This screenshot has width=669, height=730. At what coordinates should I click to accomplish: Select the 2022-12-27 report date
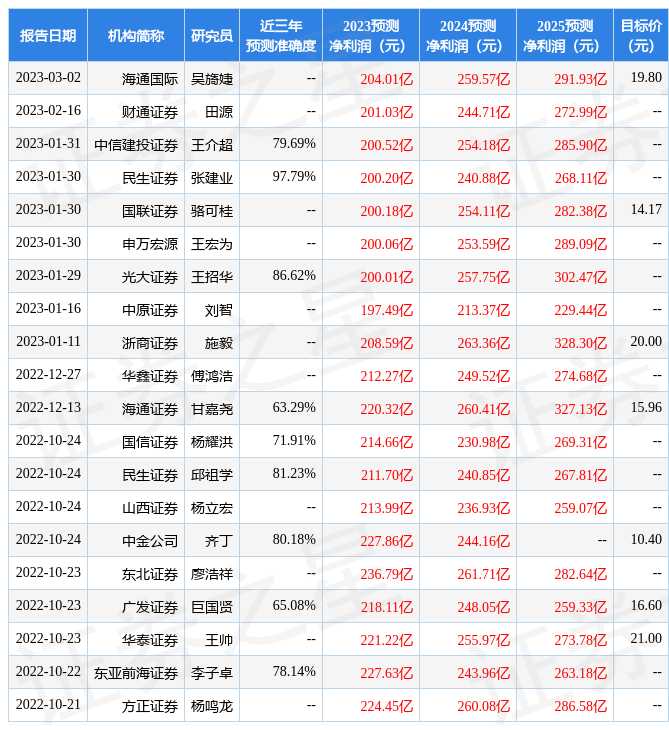(x=48, y=375)
